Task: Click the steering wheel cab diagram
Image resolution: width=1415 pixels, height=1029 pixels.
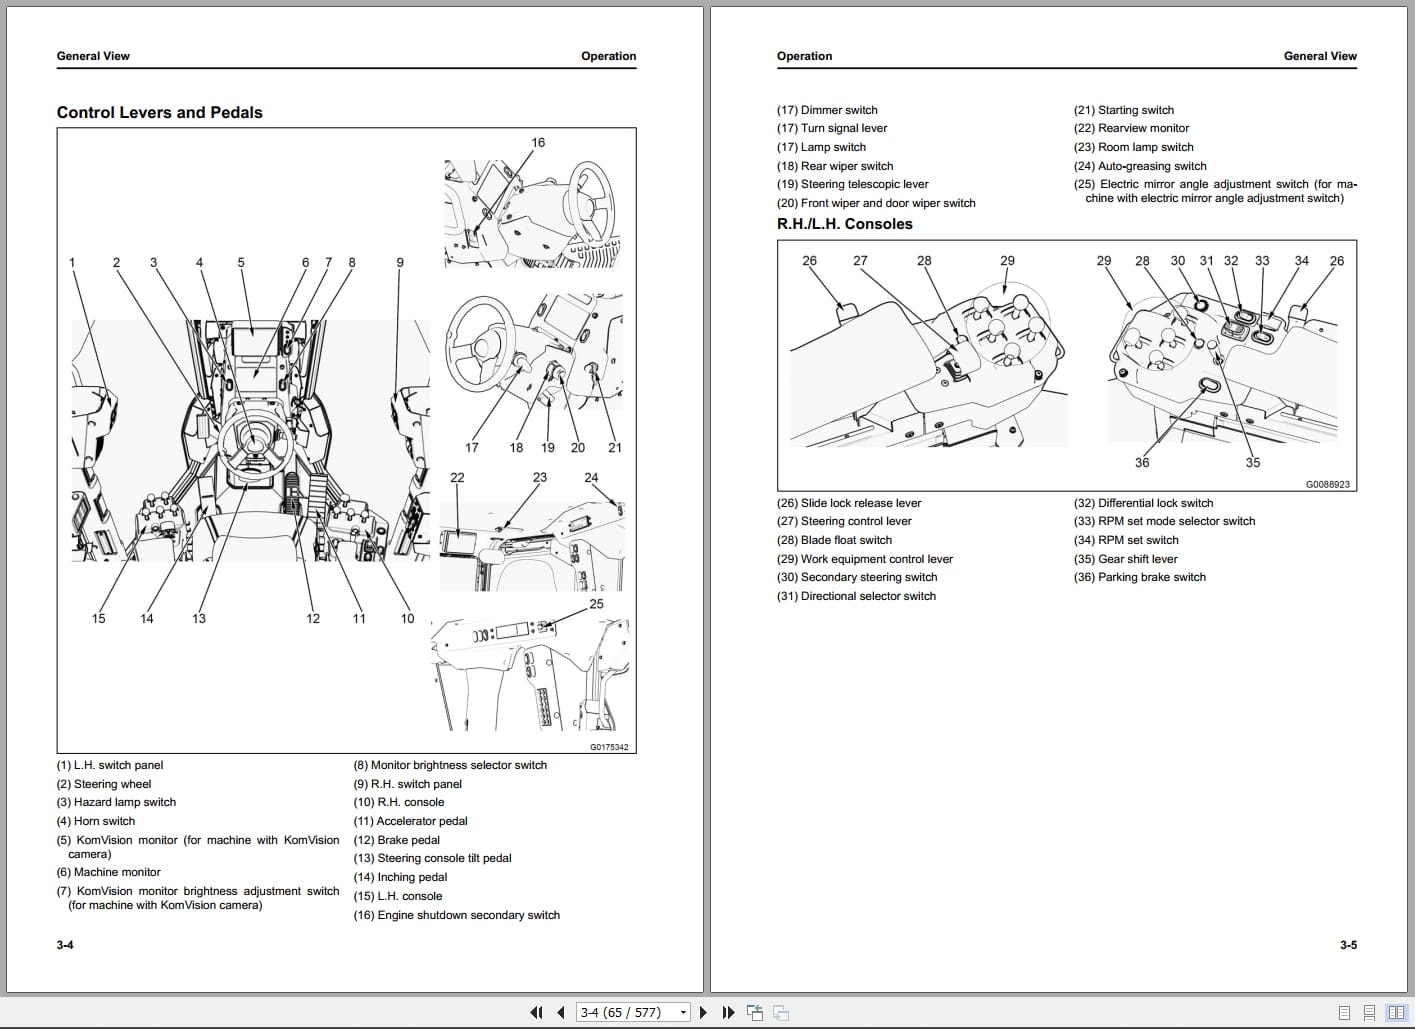Action: pos(250,440)
